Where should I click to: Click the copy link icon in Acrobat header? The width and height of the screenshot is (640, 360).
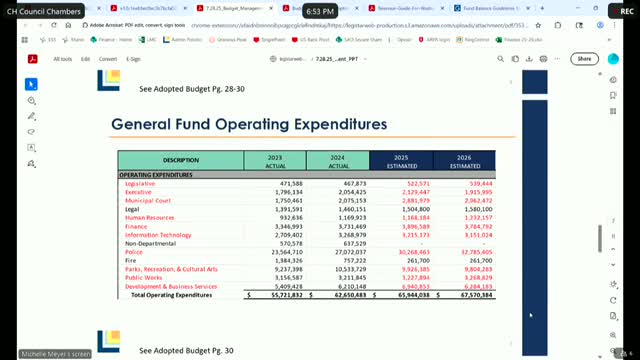pos(515,59)
